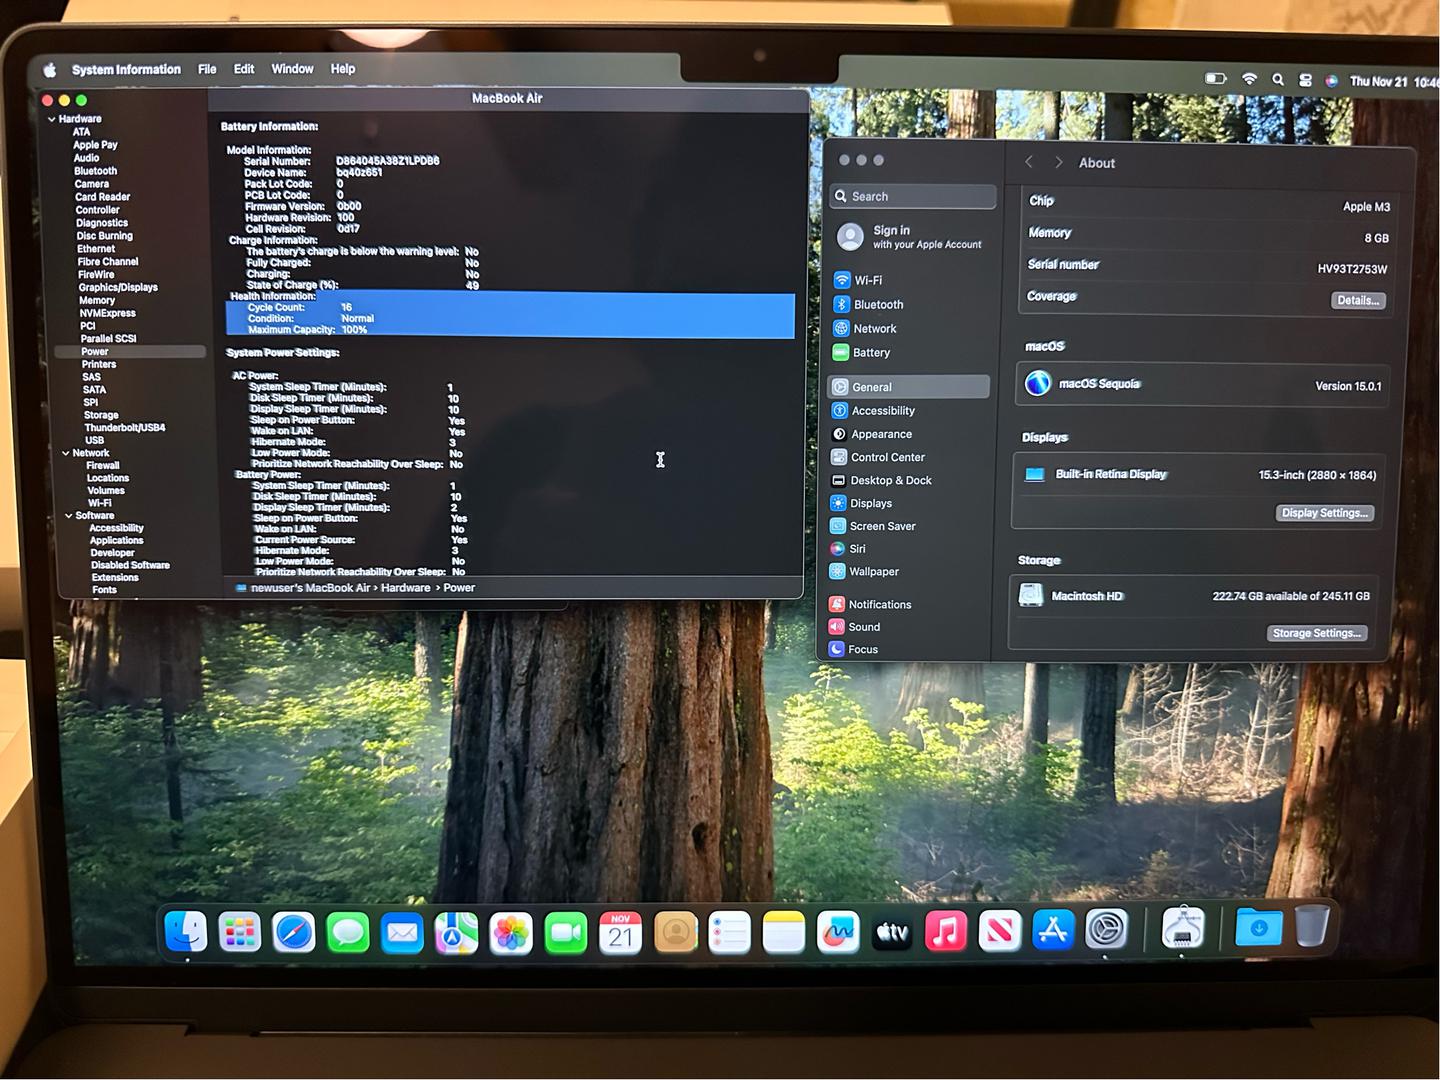Select Wi-Fi in System Settings sidebar

(x=908, y=280)
